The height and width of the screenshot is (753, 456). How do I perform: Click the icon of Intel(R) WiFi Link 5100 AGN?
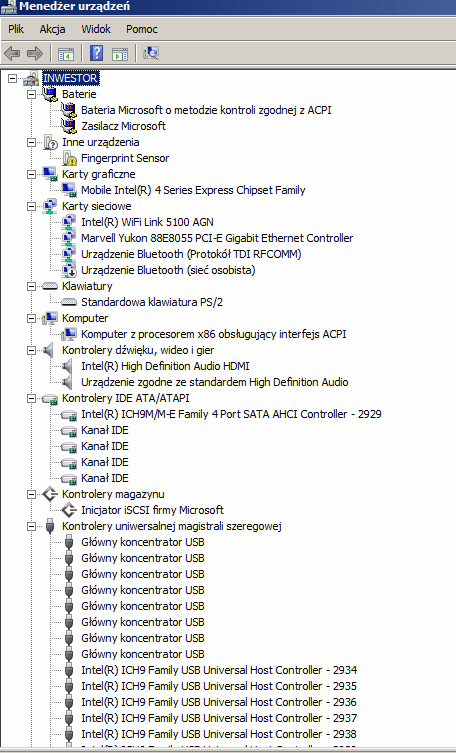(69, 222)
